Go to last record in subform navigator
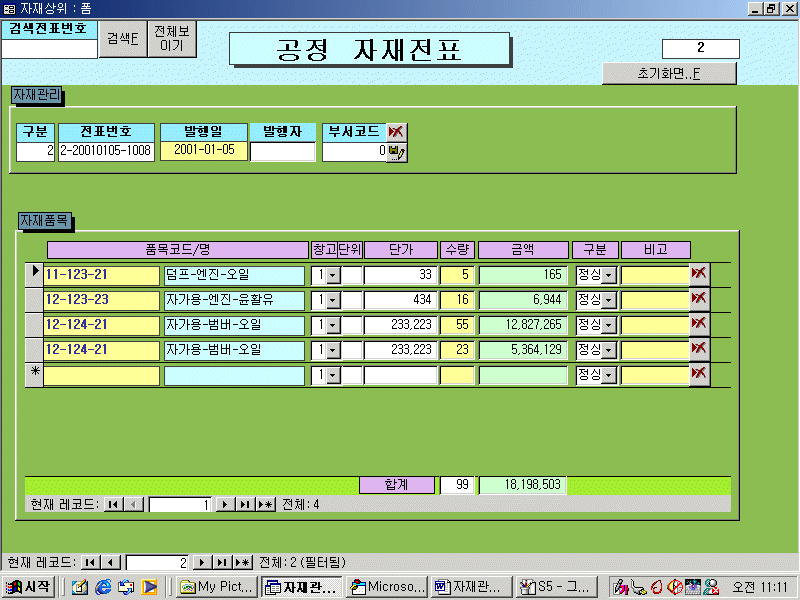Screen dimensions: 800x600 (245, 505)
